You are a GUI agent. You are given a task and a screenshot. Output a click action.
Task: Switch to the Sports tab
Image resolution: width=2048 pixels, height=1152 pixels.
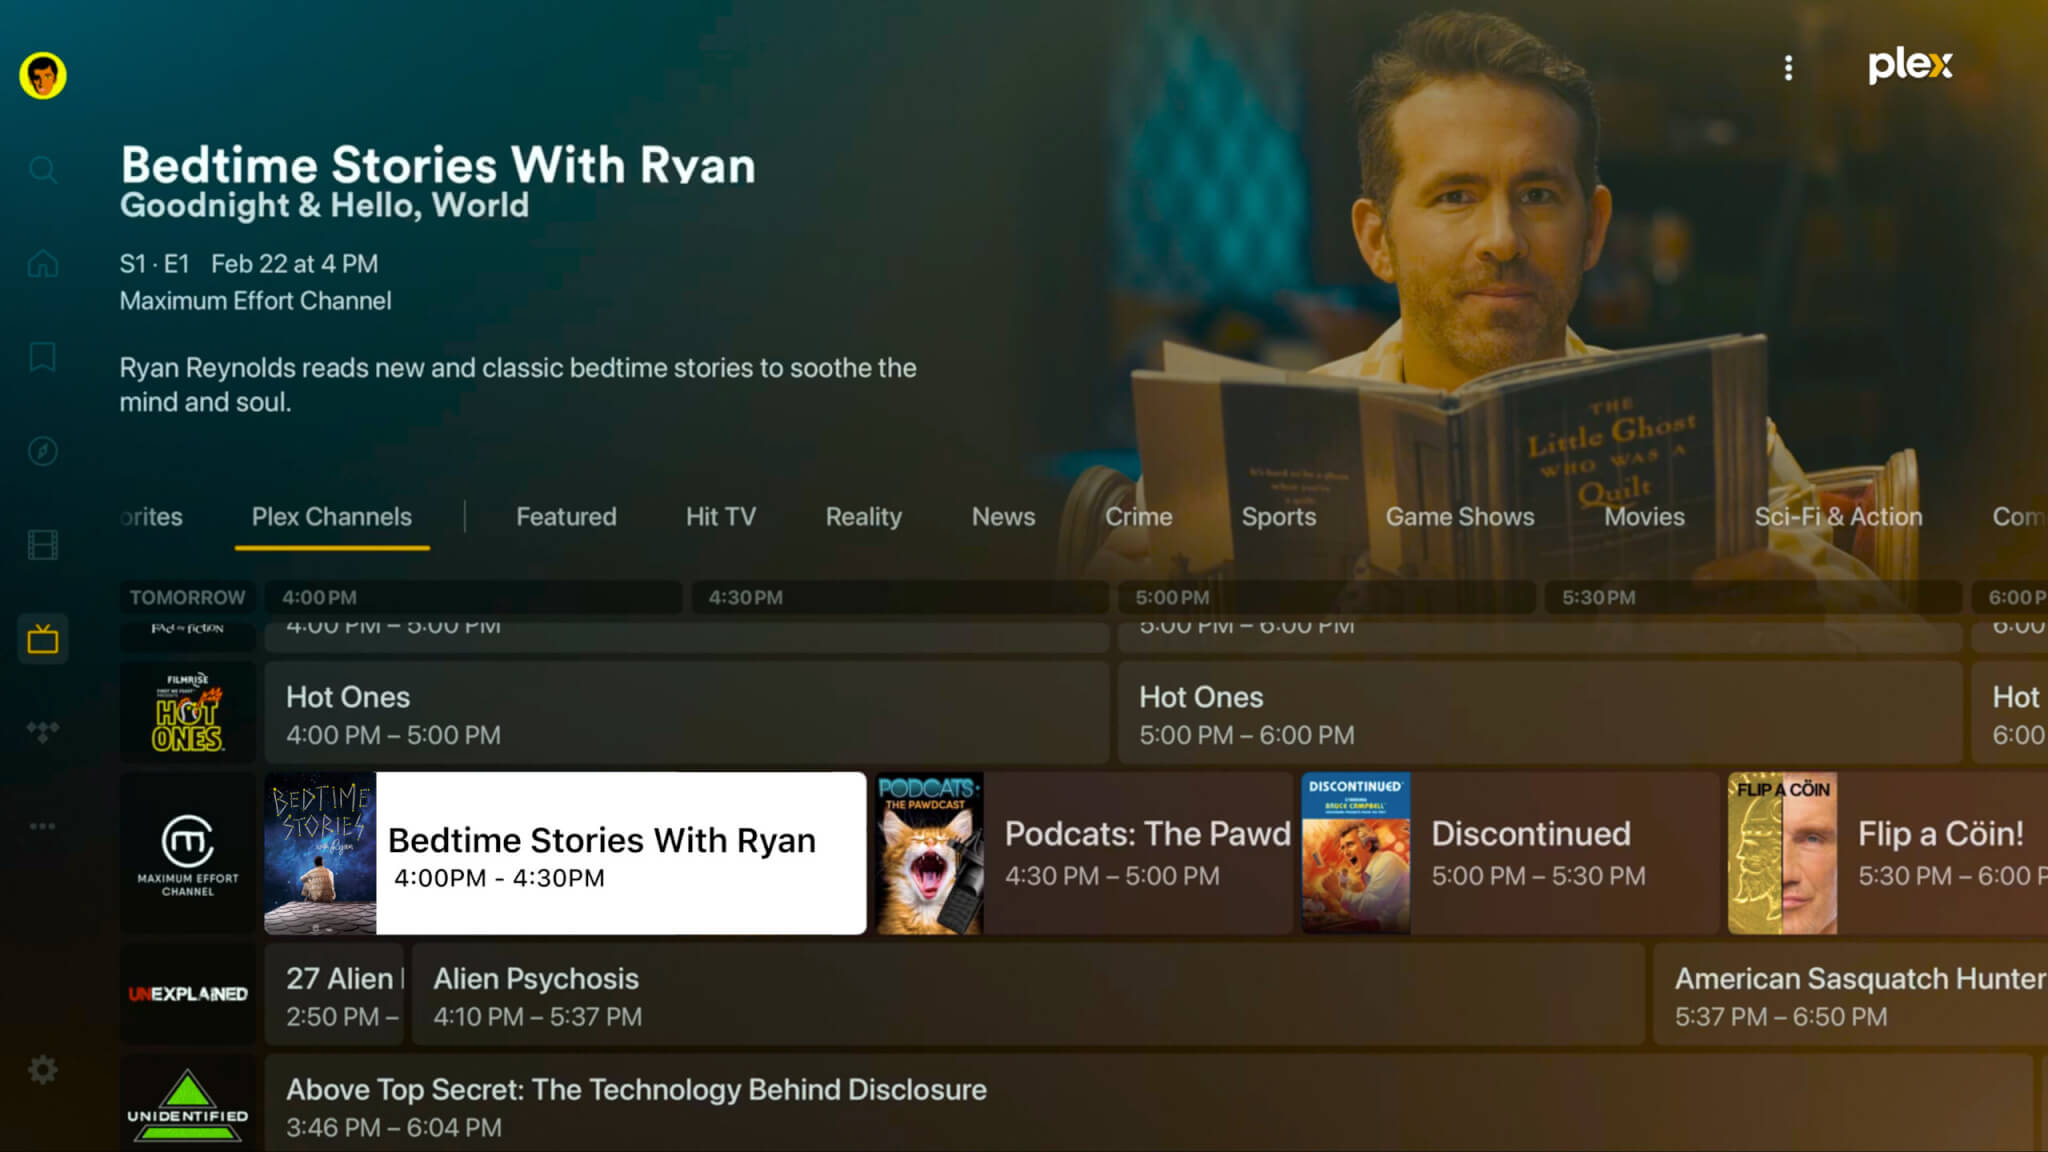(1279, 517)
